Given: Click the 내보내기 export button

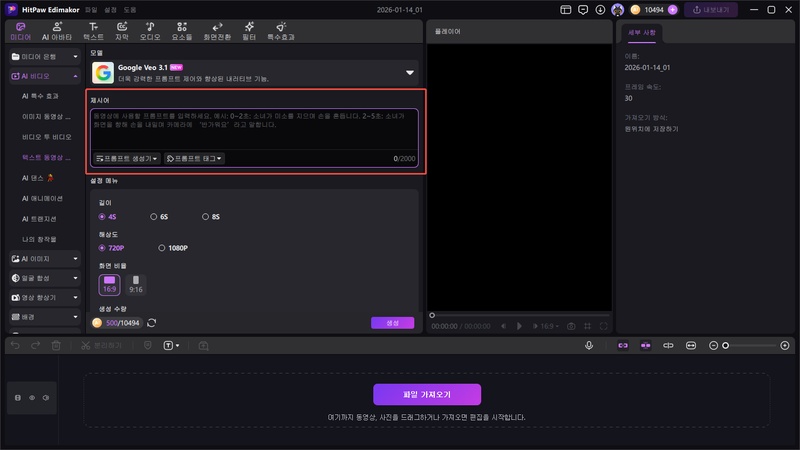Looking at the screenshot, I should click(711, 10).
